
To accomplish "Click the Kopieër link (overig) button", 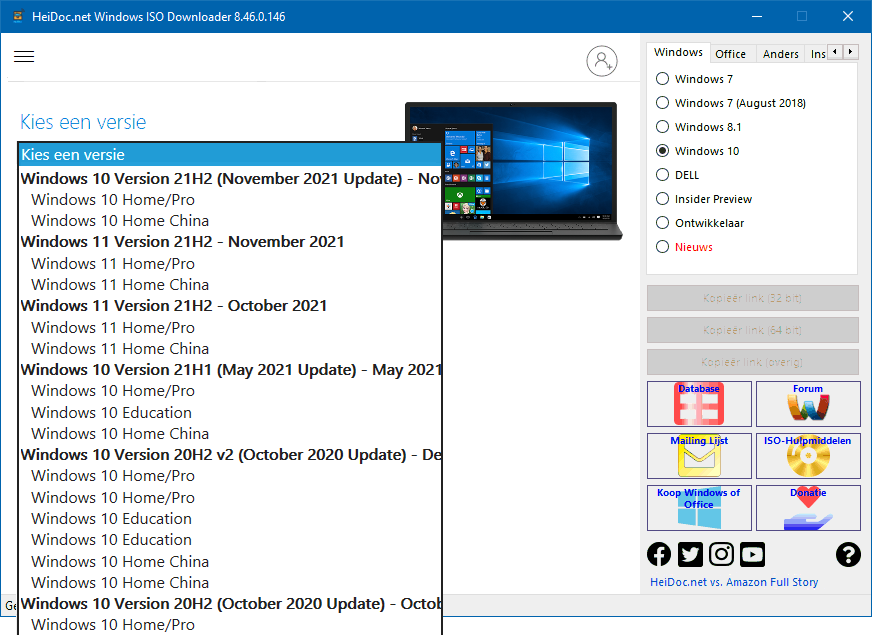I will click(x=752, y=362).
